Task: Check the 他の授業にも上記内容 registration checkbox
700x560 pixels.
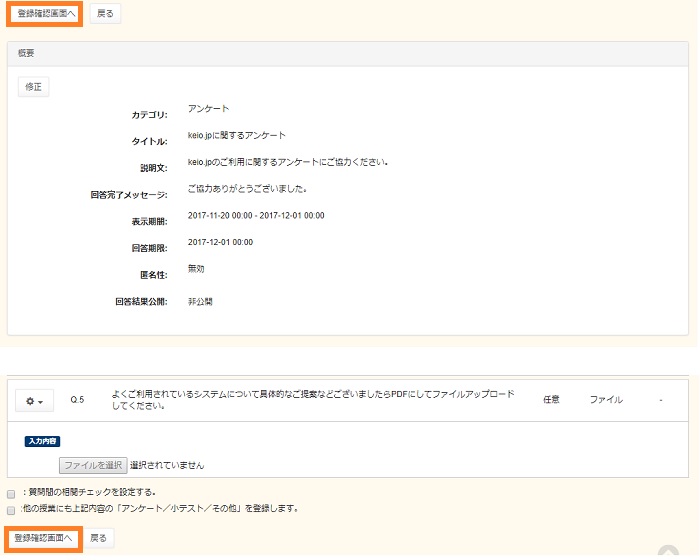Action: (11, 509)
